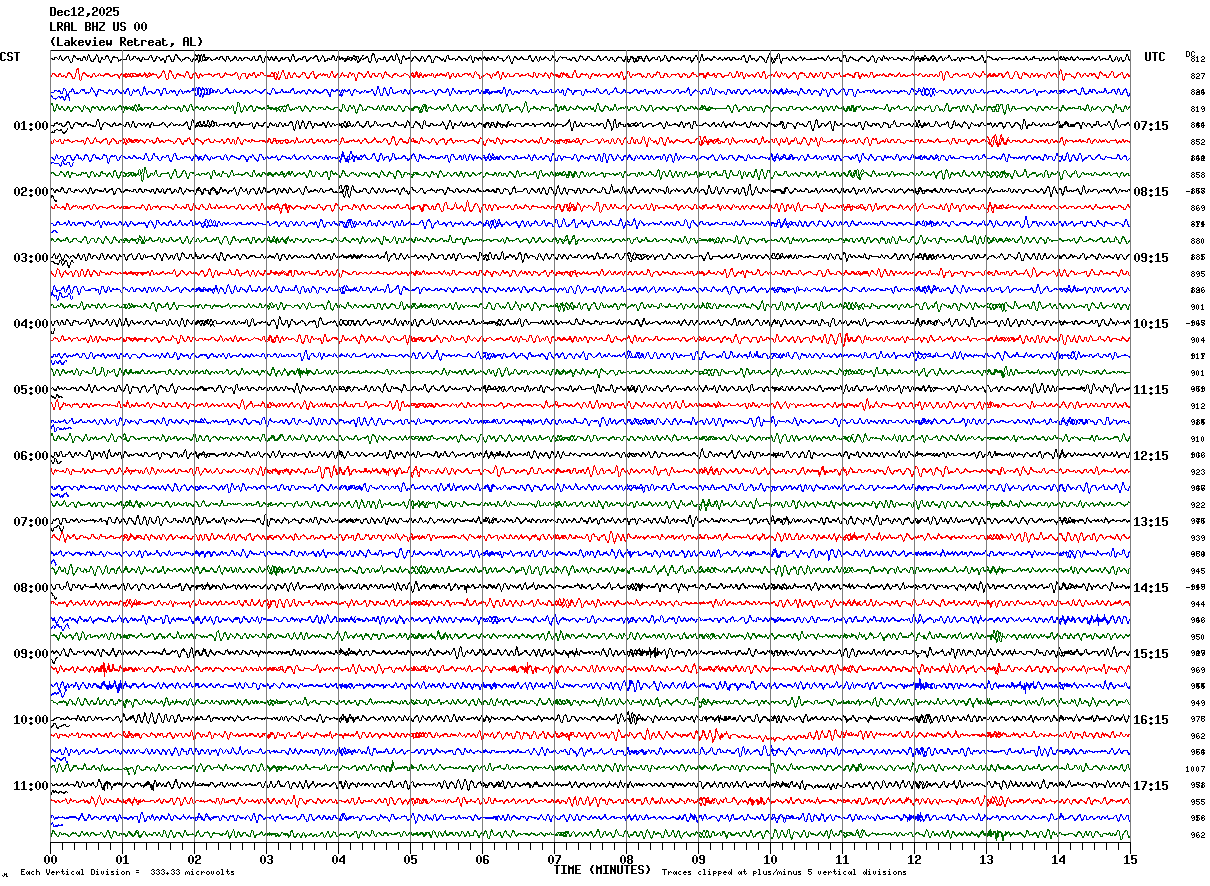The image size is (1210, 886).
Task: Click the "03:00" CST time label
Action: tap(31, 258)
